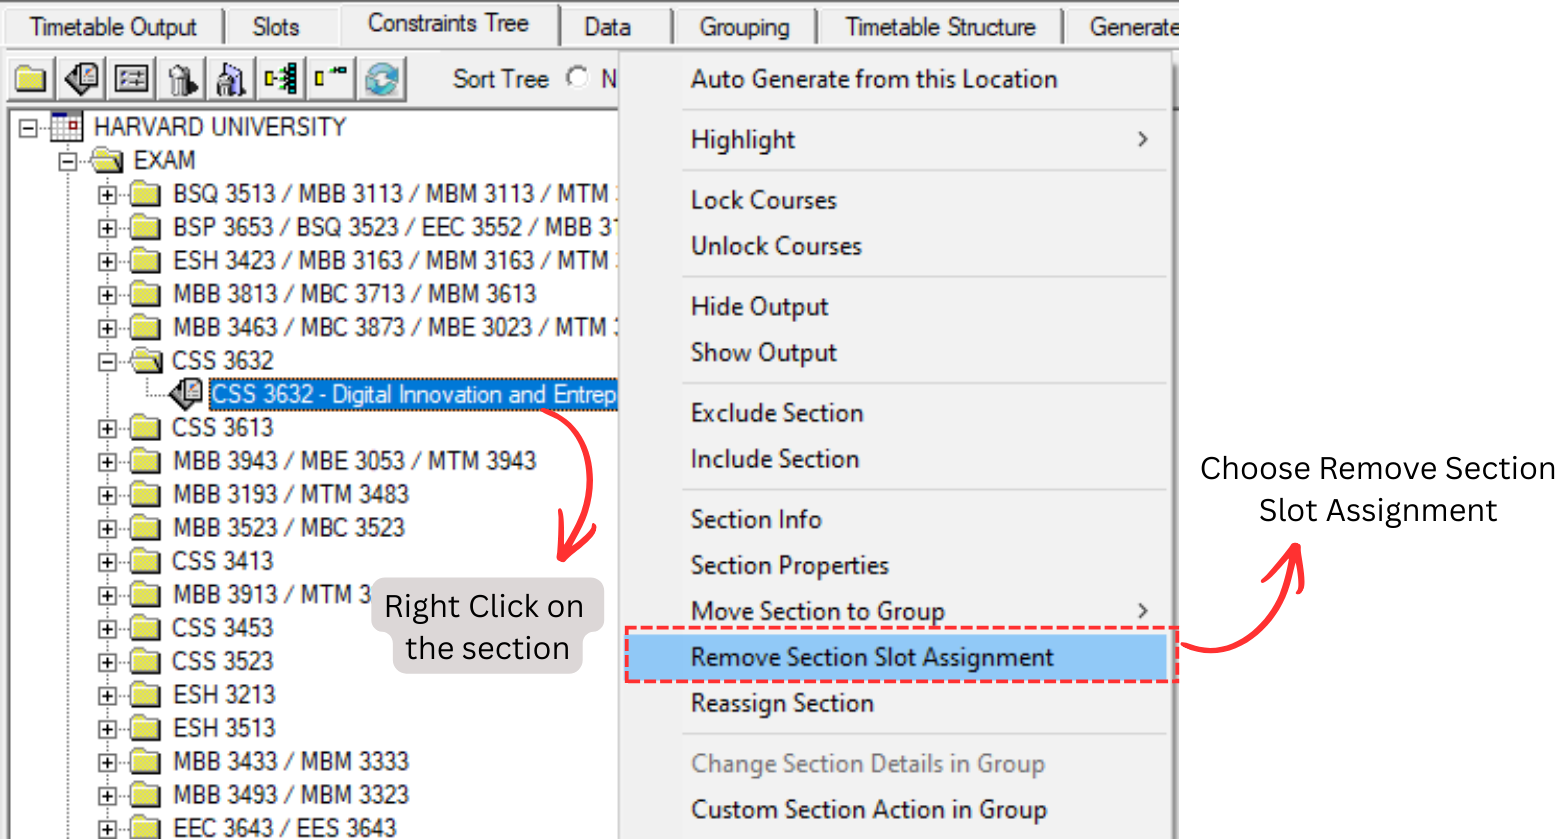Expand the BSP 3653 / BSQ 3523 group
1565x840 pixels.
click(107, 228)
